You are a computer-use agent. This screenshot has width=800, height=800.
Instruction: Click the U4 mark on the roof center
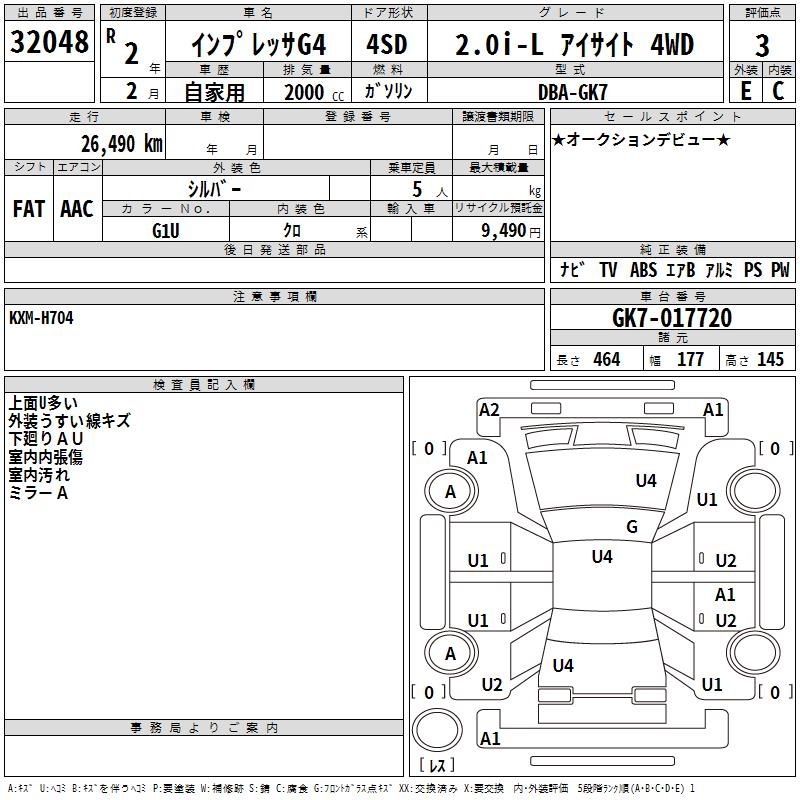point(601,557)
